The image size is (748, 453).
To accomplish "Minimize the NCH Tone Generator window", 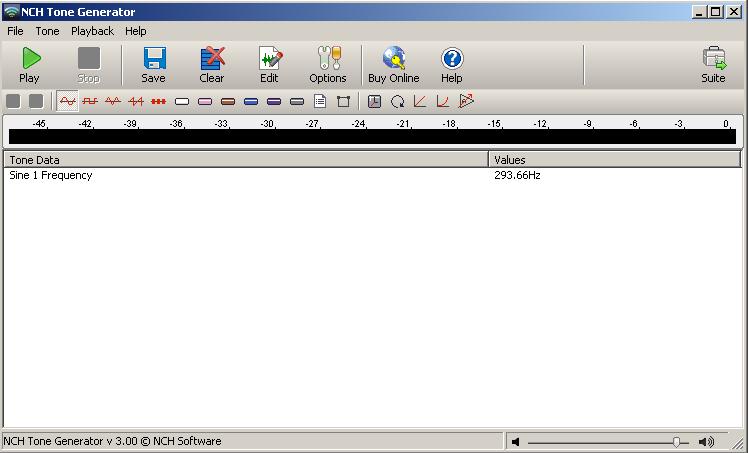I will coord(699,12).
